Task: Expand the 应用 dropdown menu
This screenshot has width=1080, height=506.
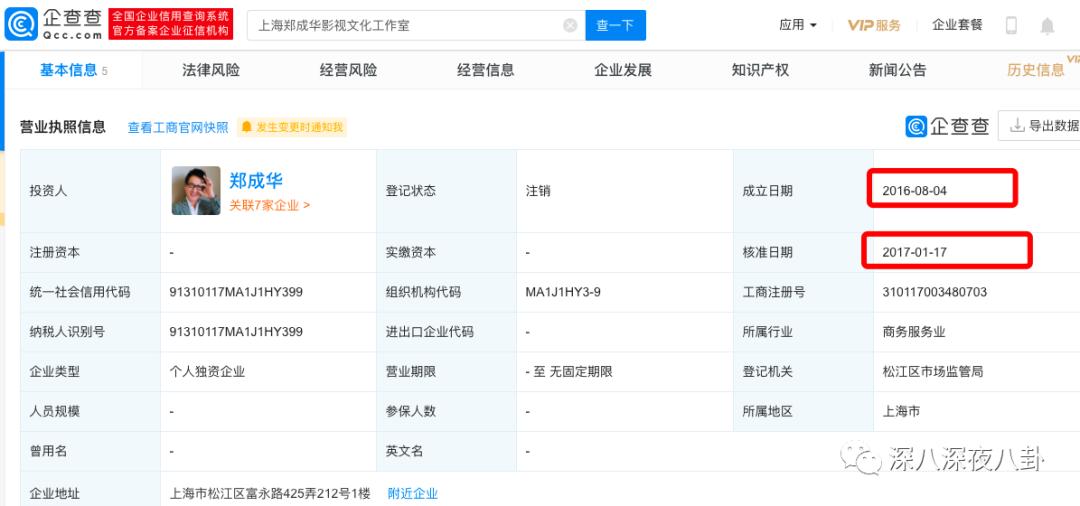Action: [798, 25]
